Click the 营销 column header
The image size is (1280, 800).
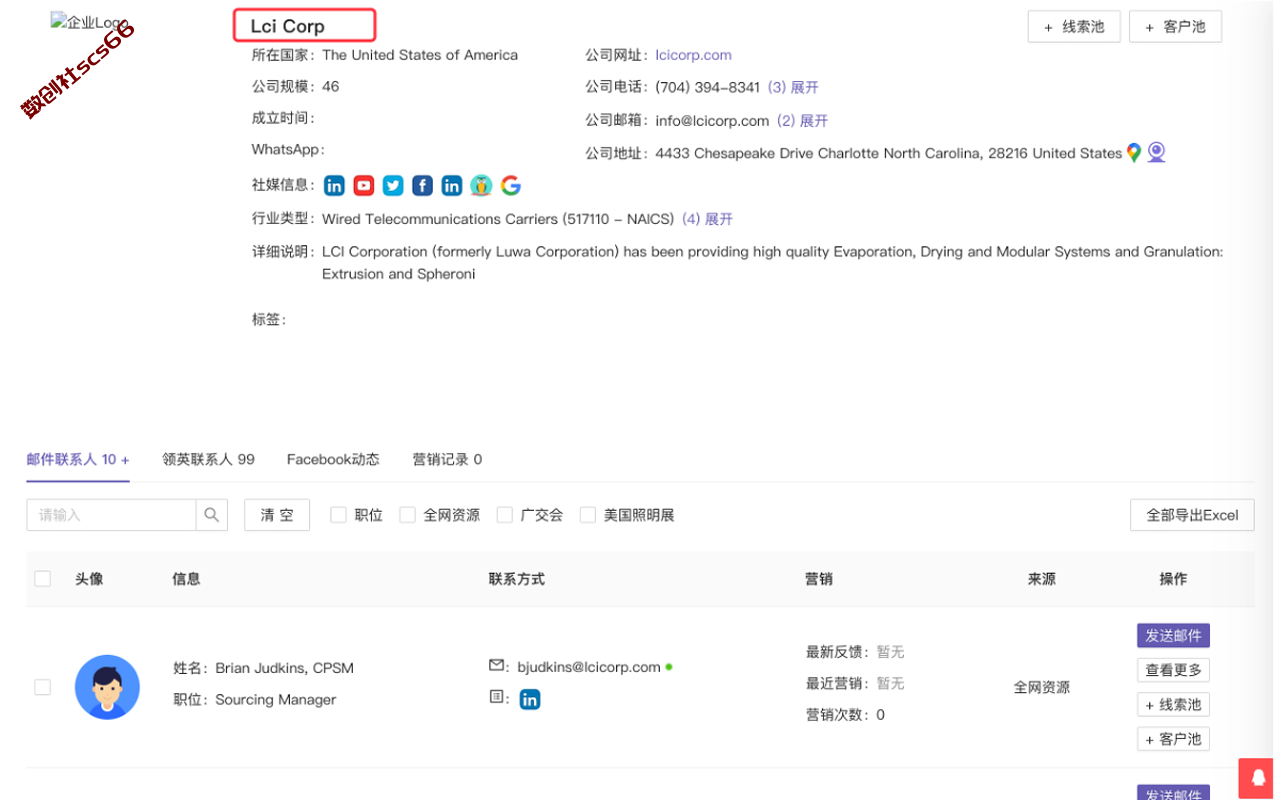819,579
